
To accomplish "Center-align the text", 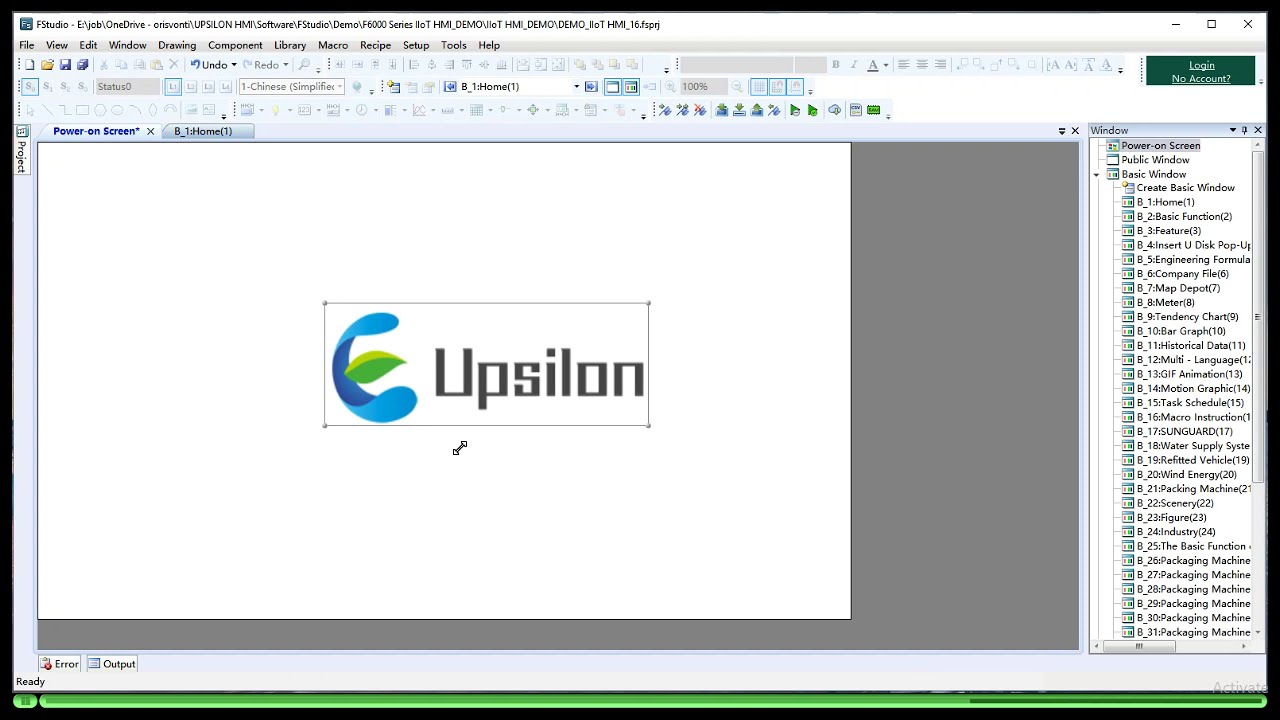I will point(922,65).
